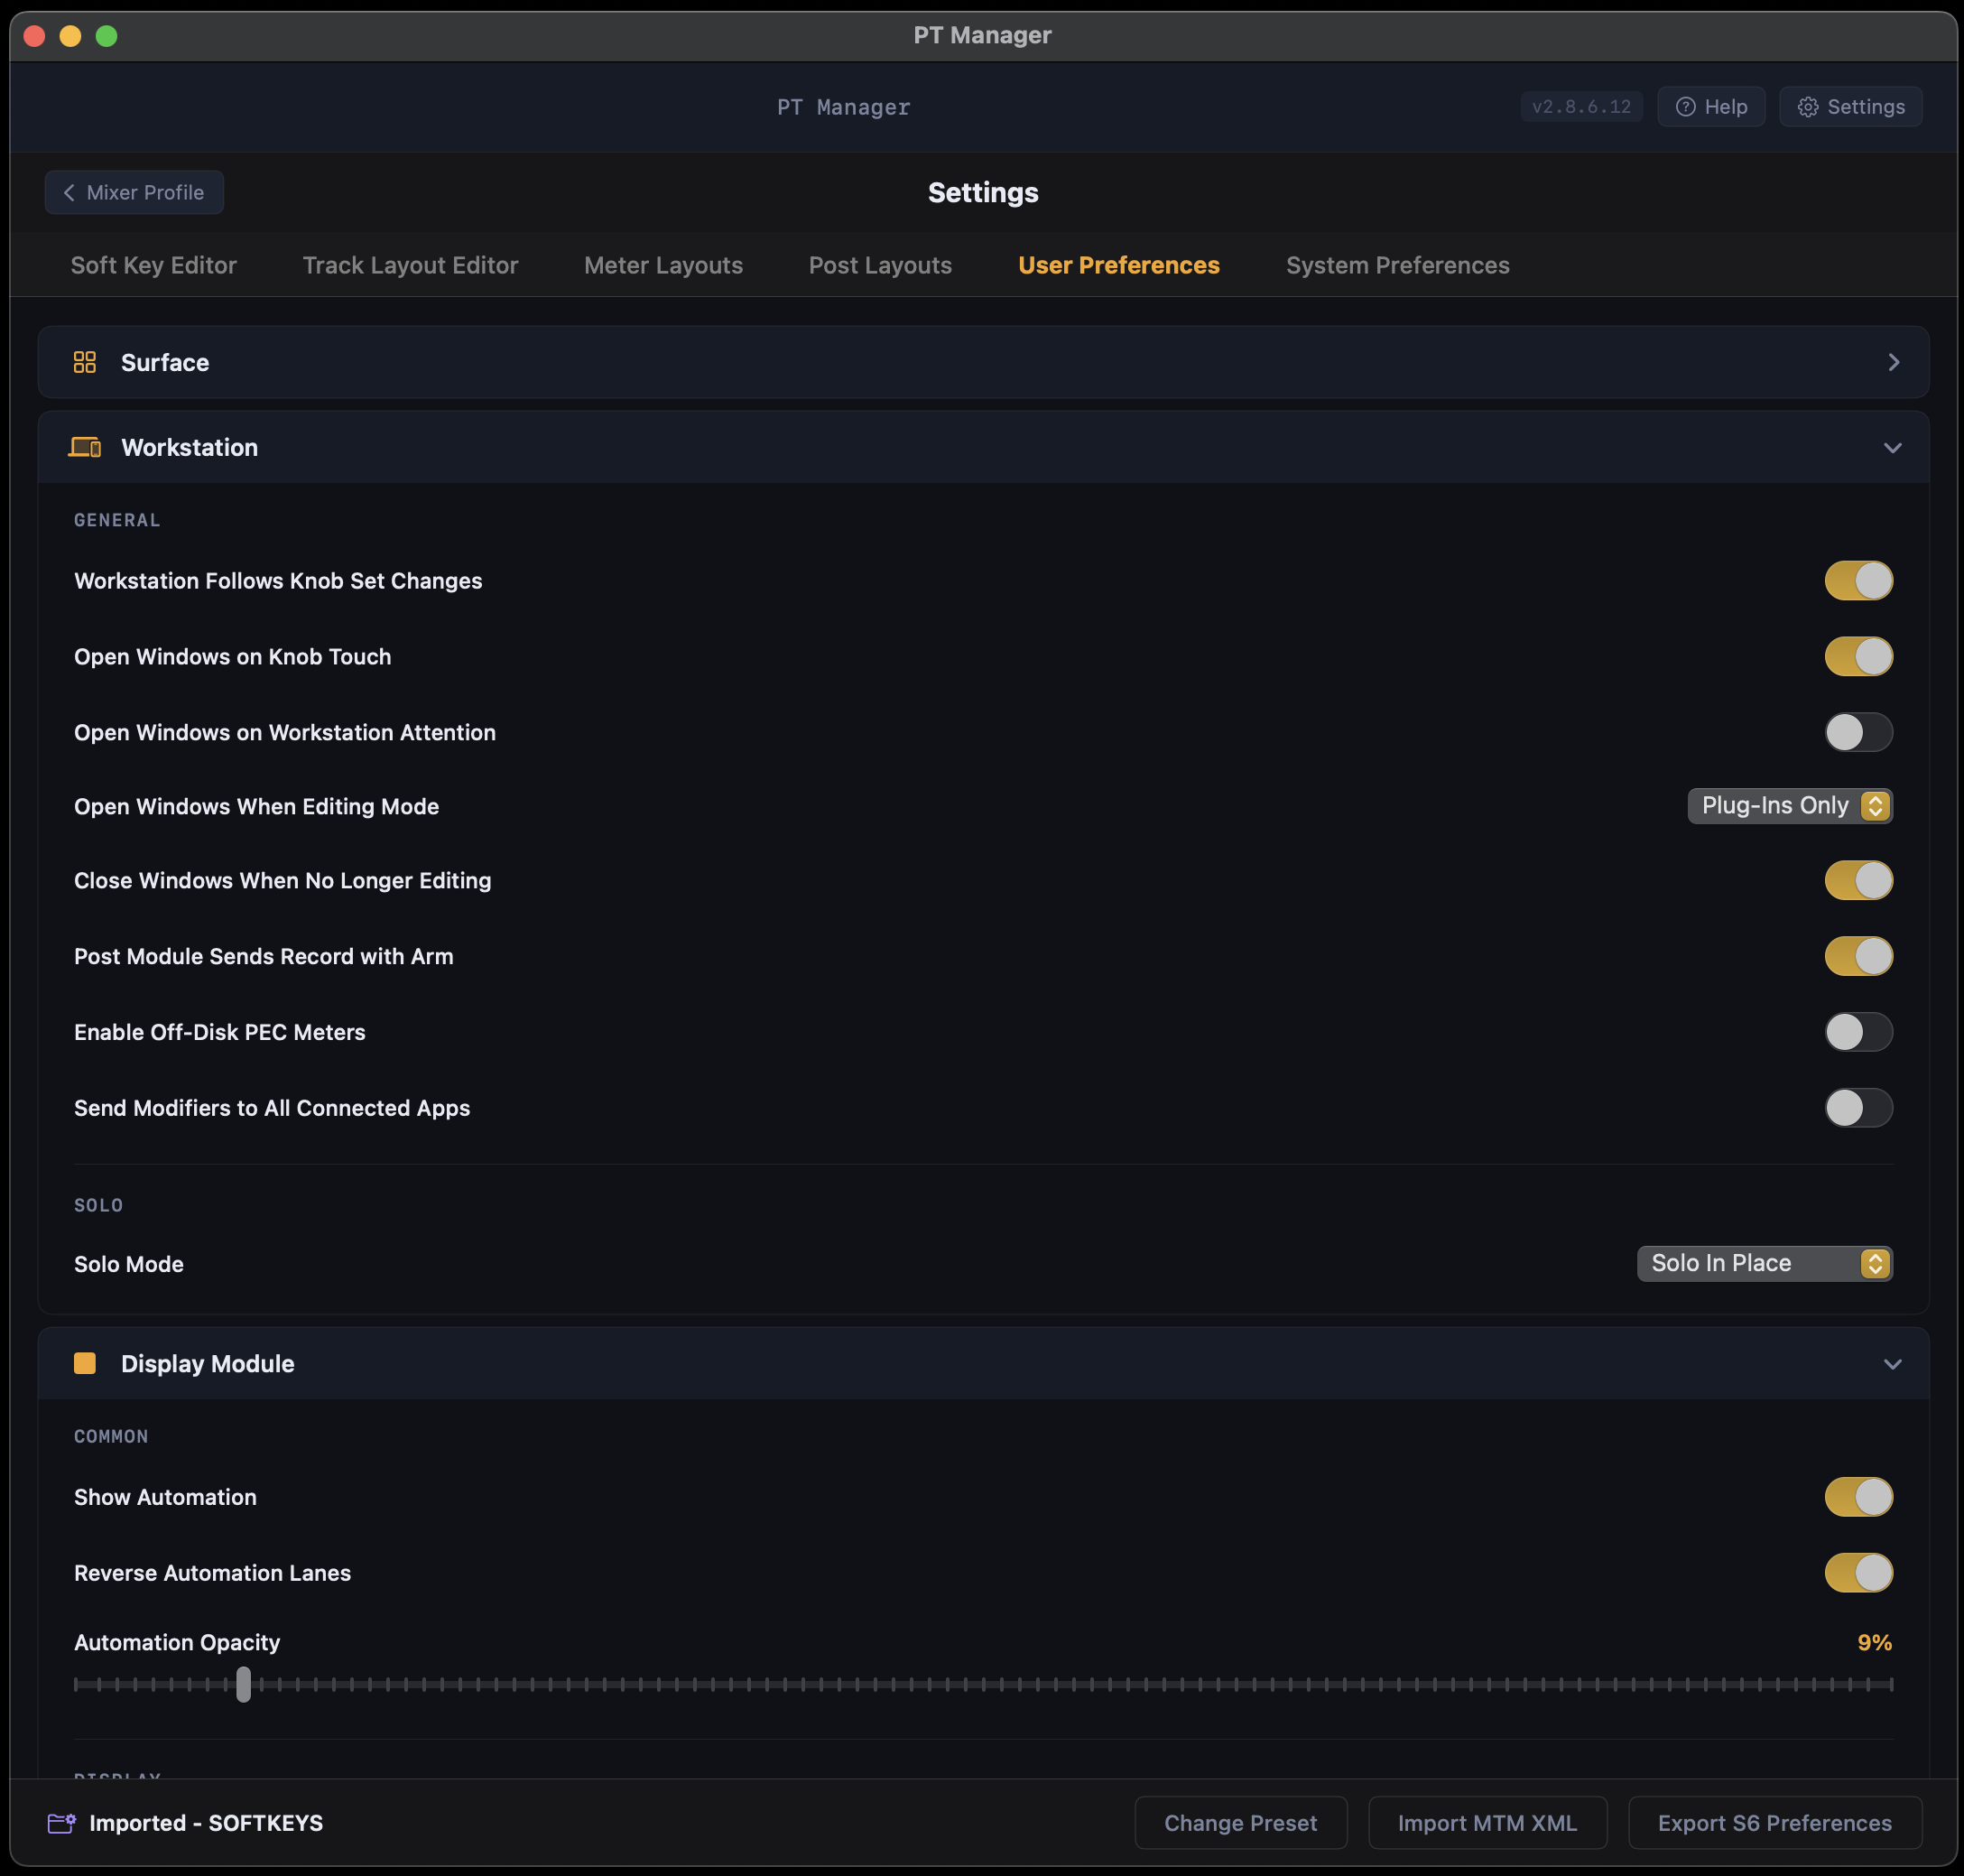Viewport: 1964px width, 1876px height.
Task: Click the yellow window minimize button
Action: coord(70,36)
